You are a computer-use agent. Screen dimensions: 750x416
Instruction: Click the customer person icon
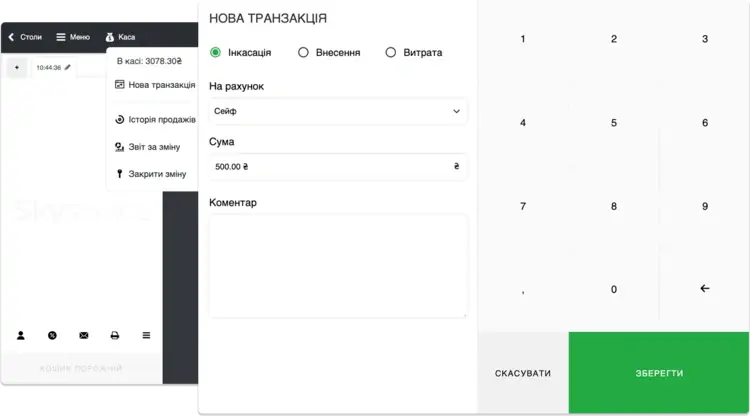(x=21, y=335)
